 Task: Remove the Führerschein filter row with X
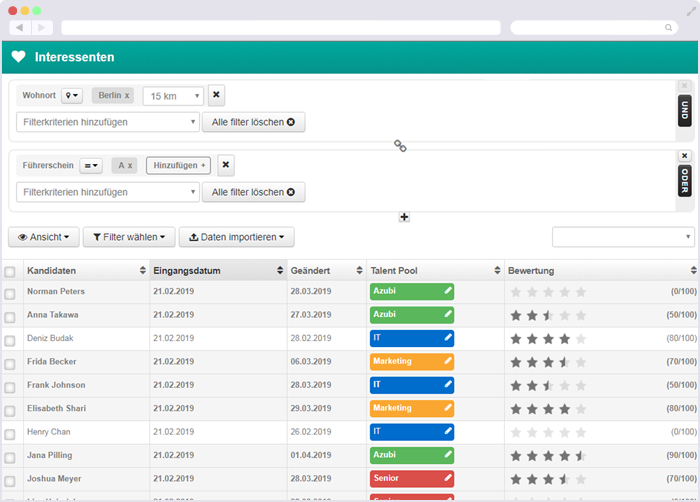coord(226,165)
